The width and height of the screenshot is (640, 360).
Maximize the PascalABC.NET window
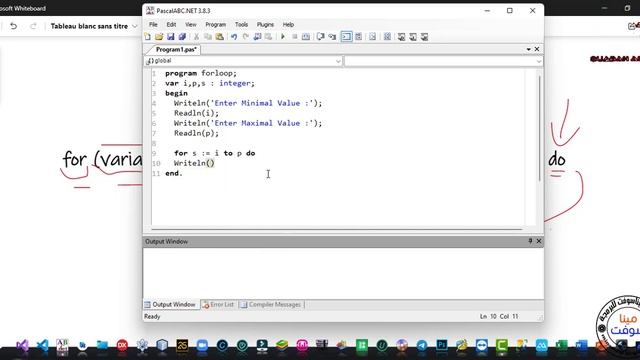click(x=509, y=11)
